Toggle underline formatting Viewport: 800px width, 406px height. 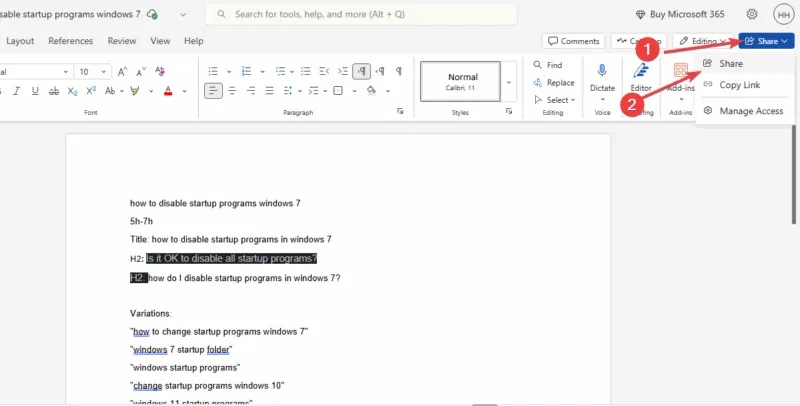coord(35,91)
